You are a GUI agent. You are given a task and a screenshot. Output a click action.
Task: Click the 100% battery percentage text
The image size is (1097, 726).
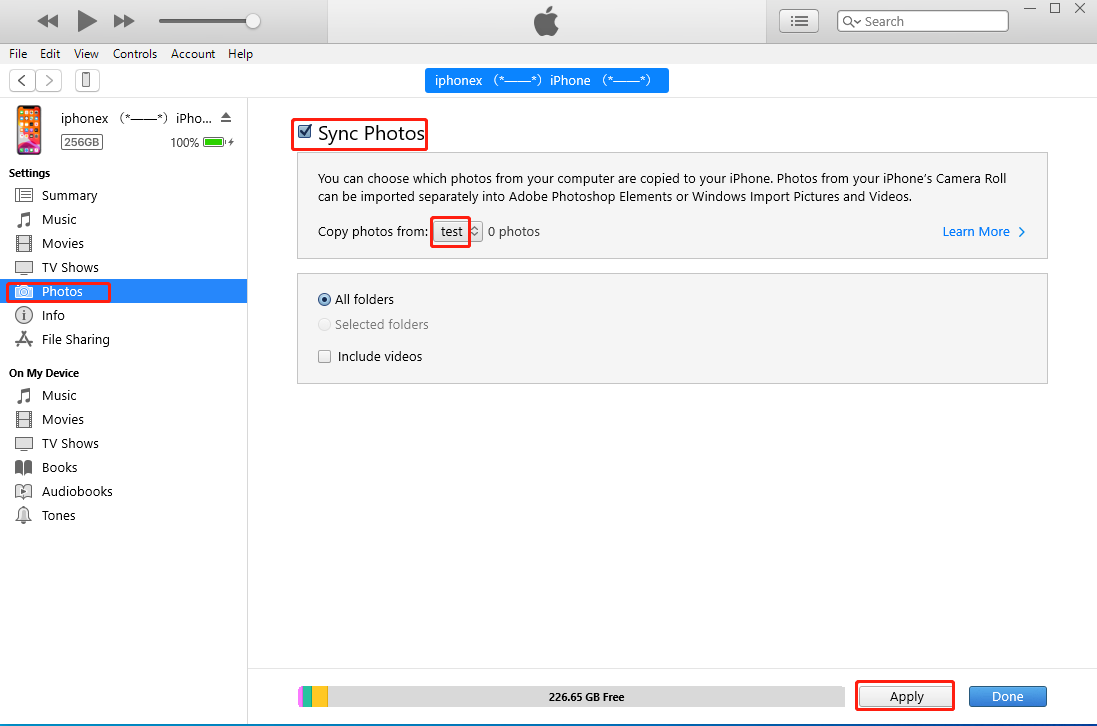[x=185, y=143]
